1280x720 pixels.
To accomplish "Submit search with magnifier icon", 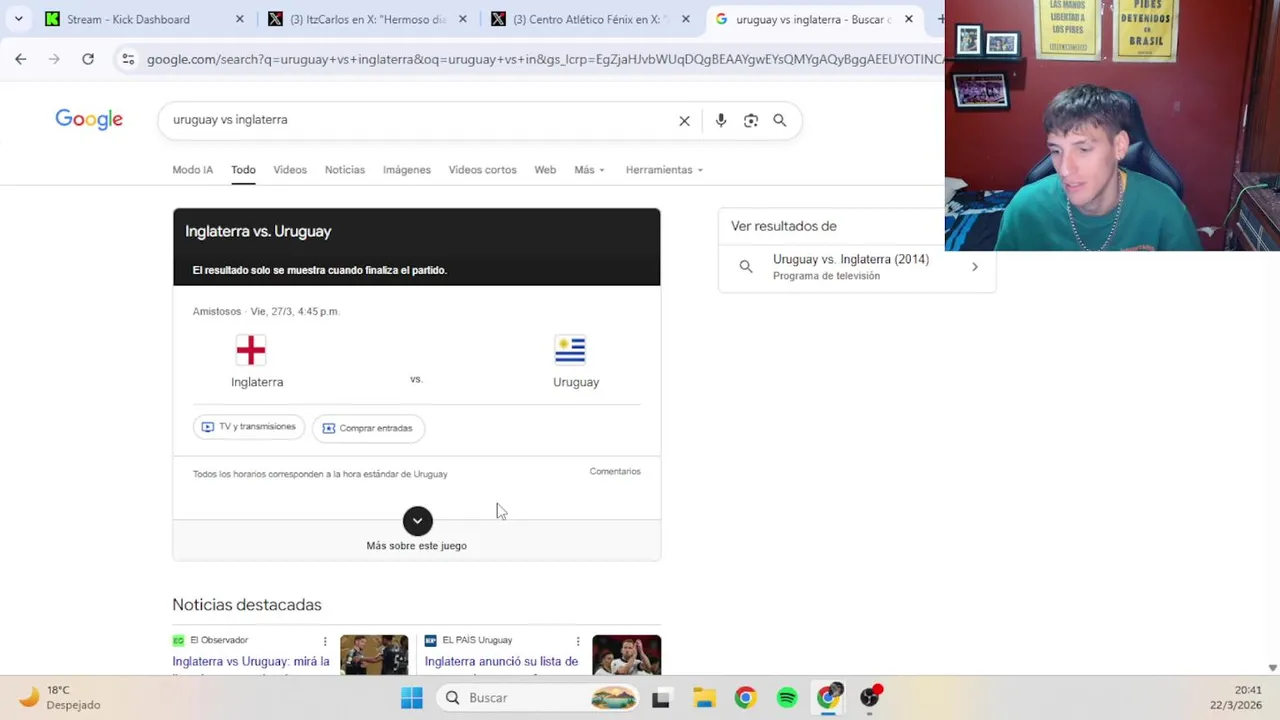I will (x=780, y=121).
